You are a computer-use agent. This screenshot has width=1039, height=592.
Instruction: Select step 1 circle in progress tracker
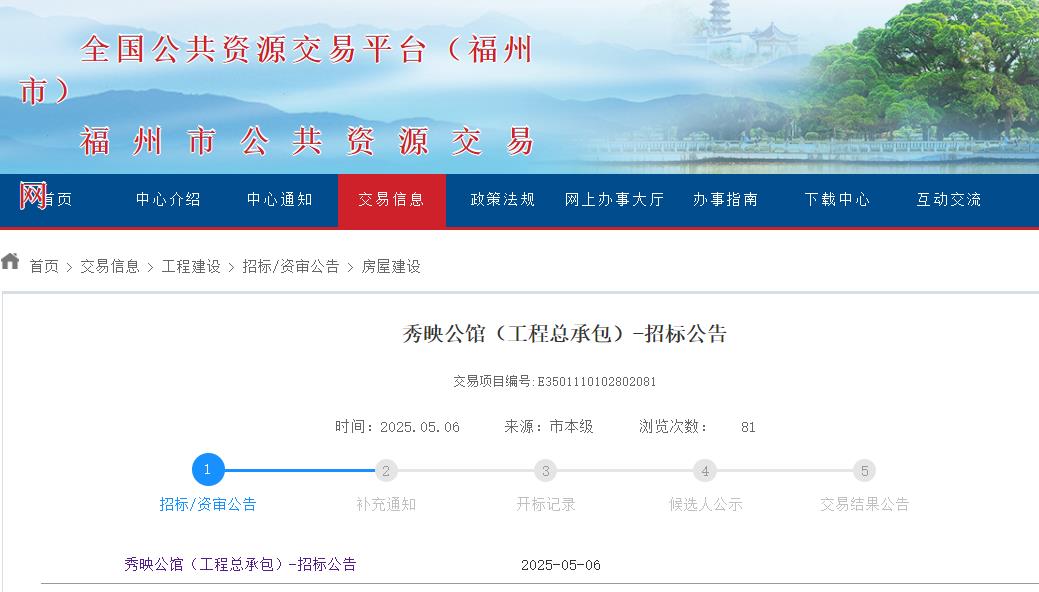pos(208,470)
